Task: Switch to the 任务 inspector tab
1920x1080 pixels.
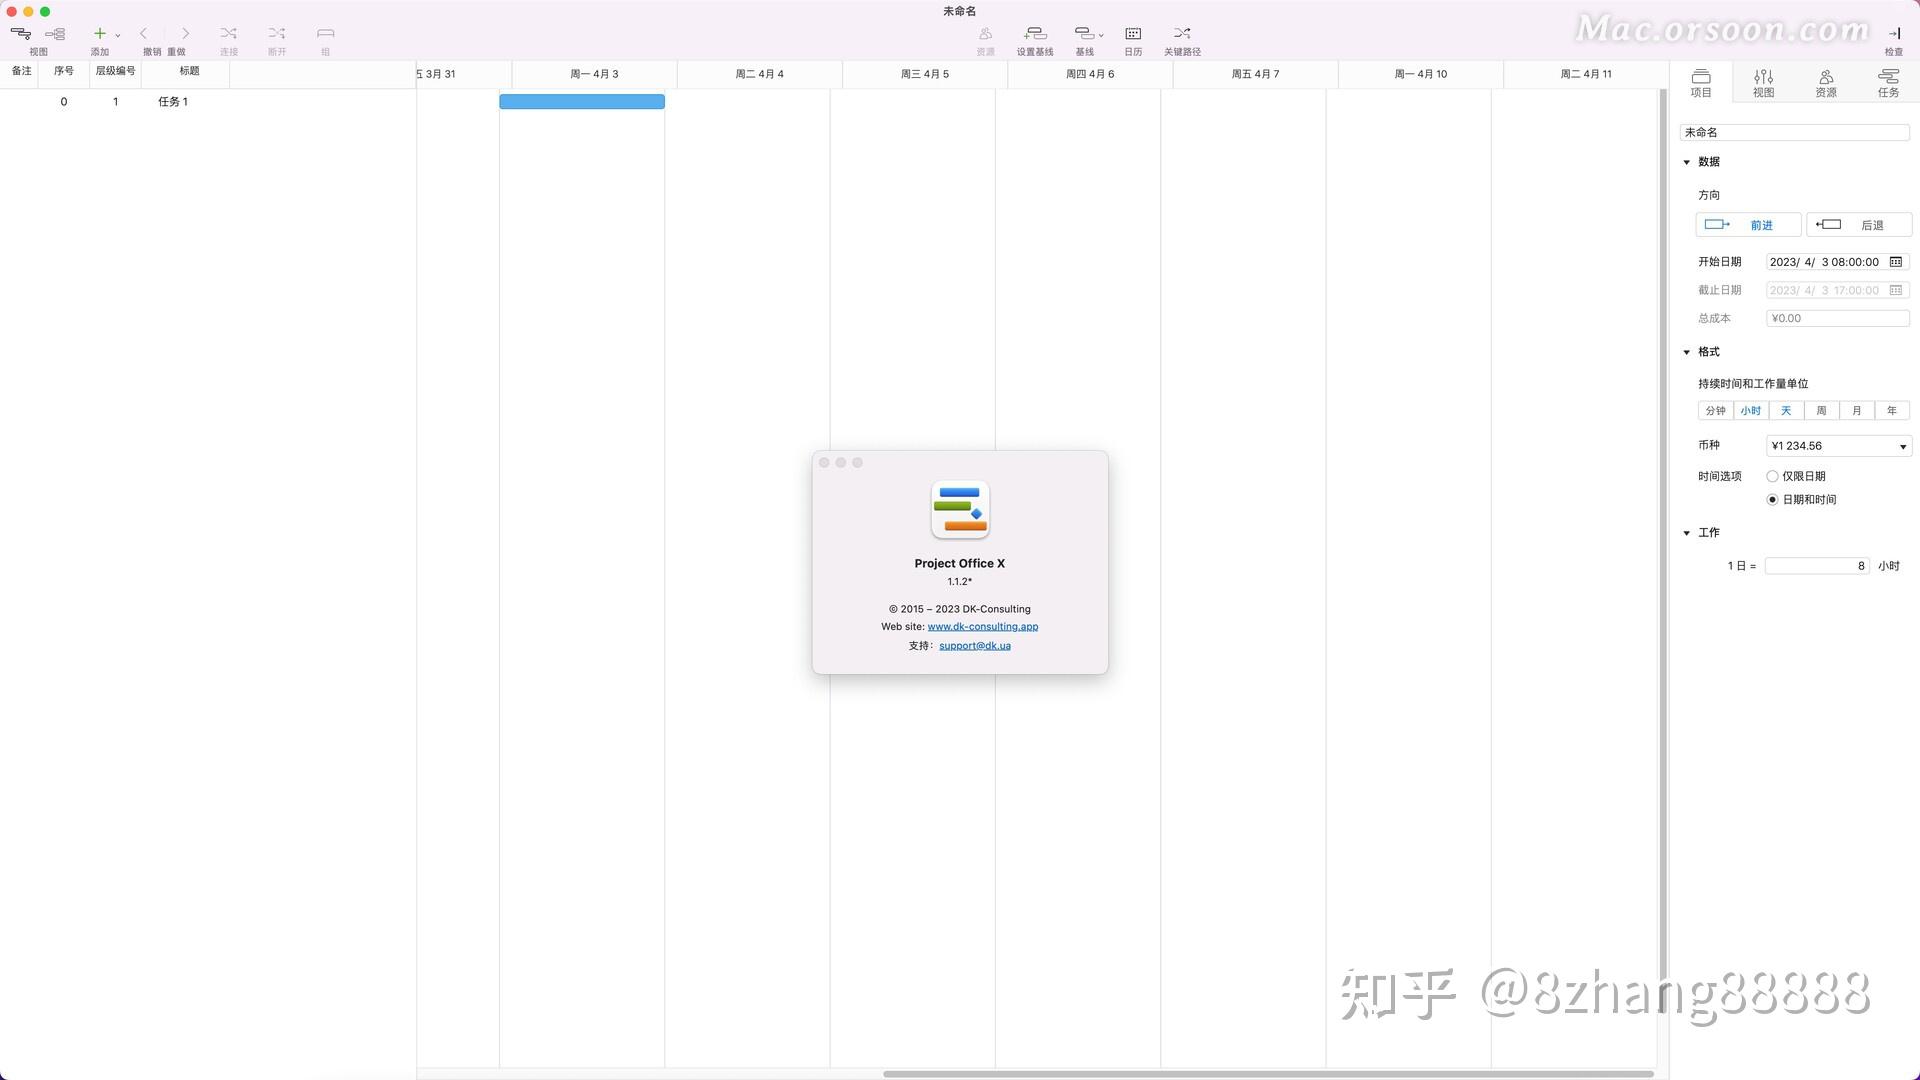Action: pyautogui.click(x=1889, y=81)
